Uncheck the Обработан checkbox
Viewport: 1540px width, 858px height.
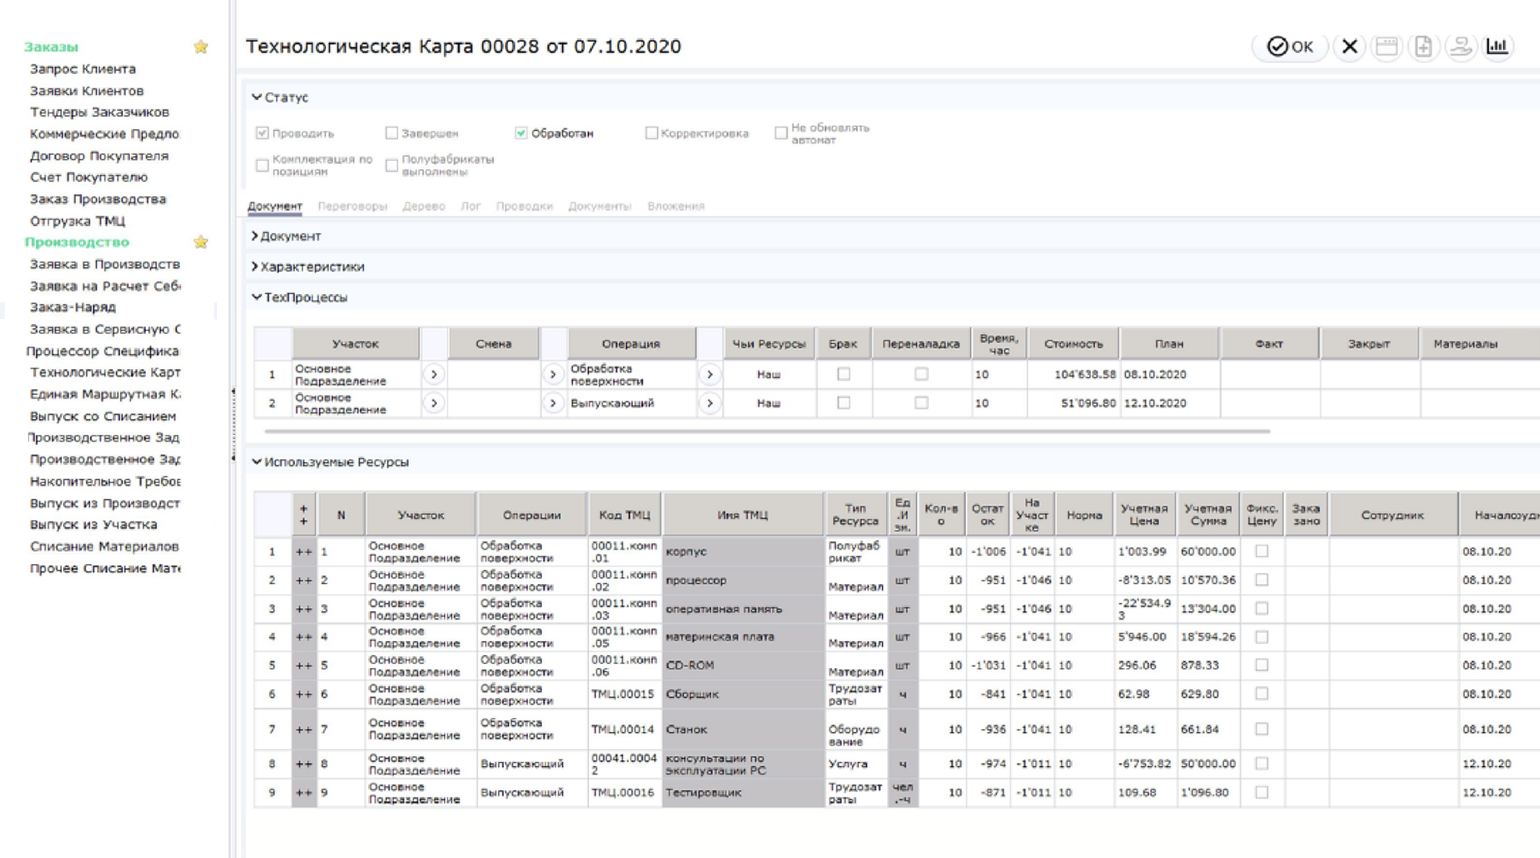point(521,133)
